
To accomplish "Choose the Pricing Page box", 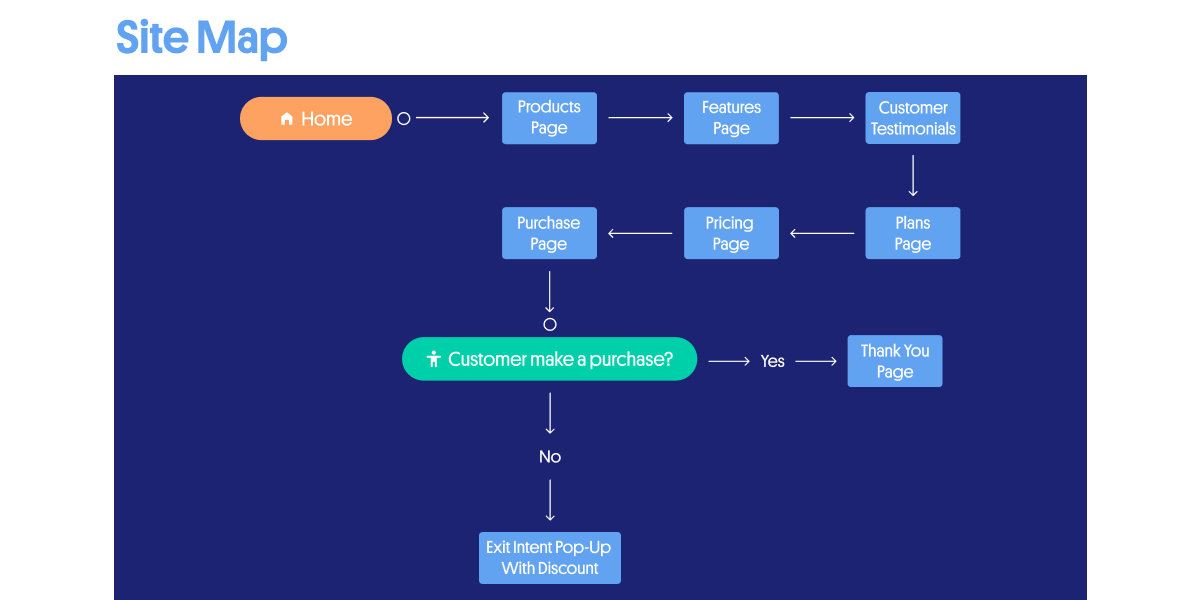I will coord(731,233).
